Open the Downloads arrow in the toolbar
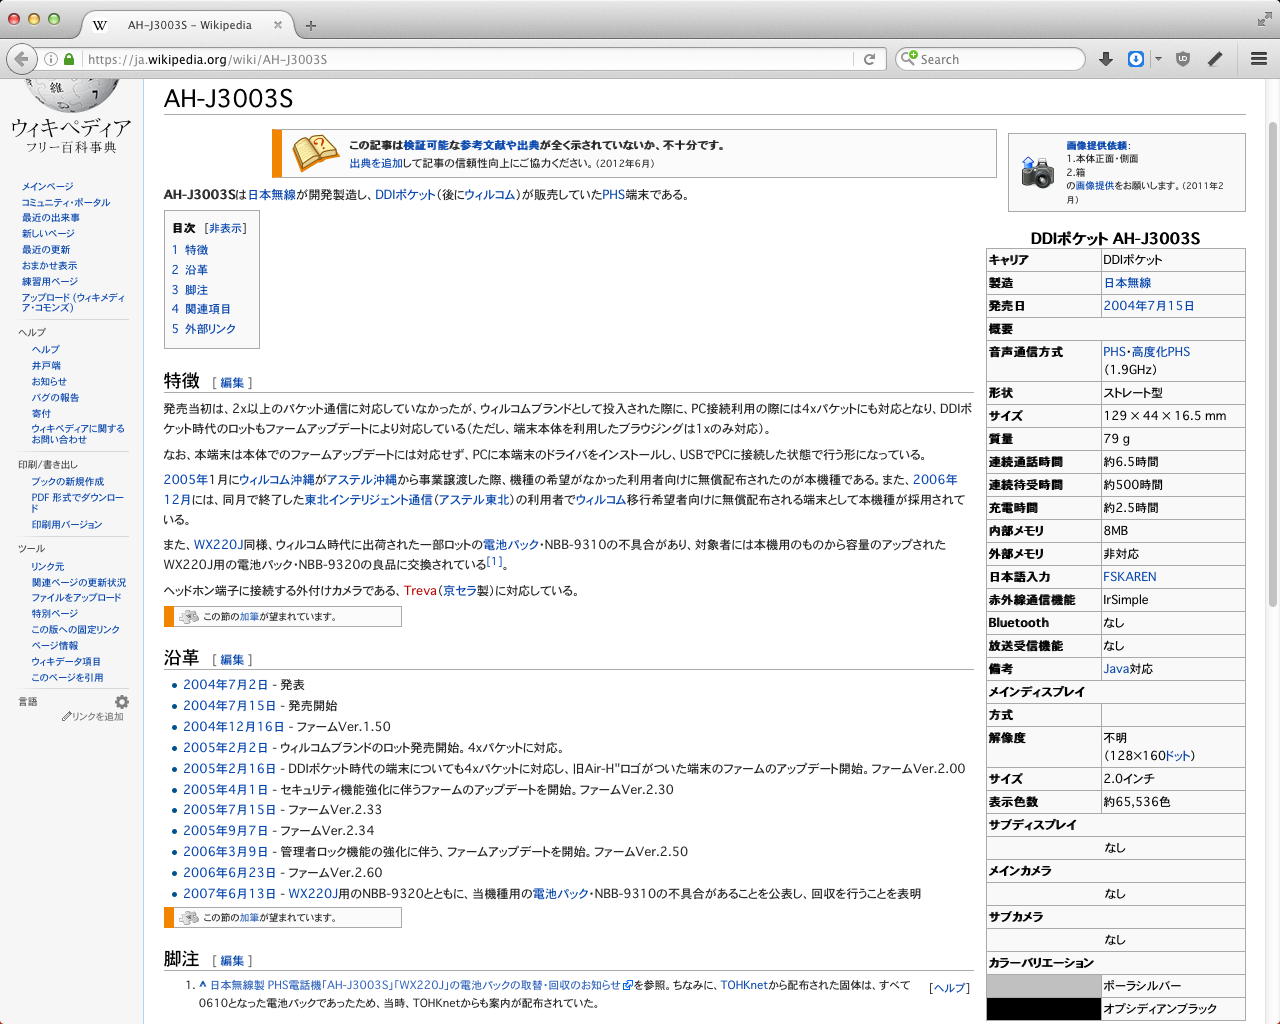Image resolution: width=1280 pixels, height=1024 pixels. coord(1105,59)
